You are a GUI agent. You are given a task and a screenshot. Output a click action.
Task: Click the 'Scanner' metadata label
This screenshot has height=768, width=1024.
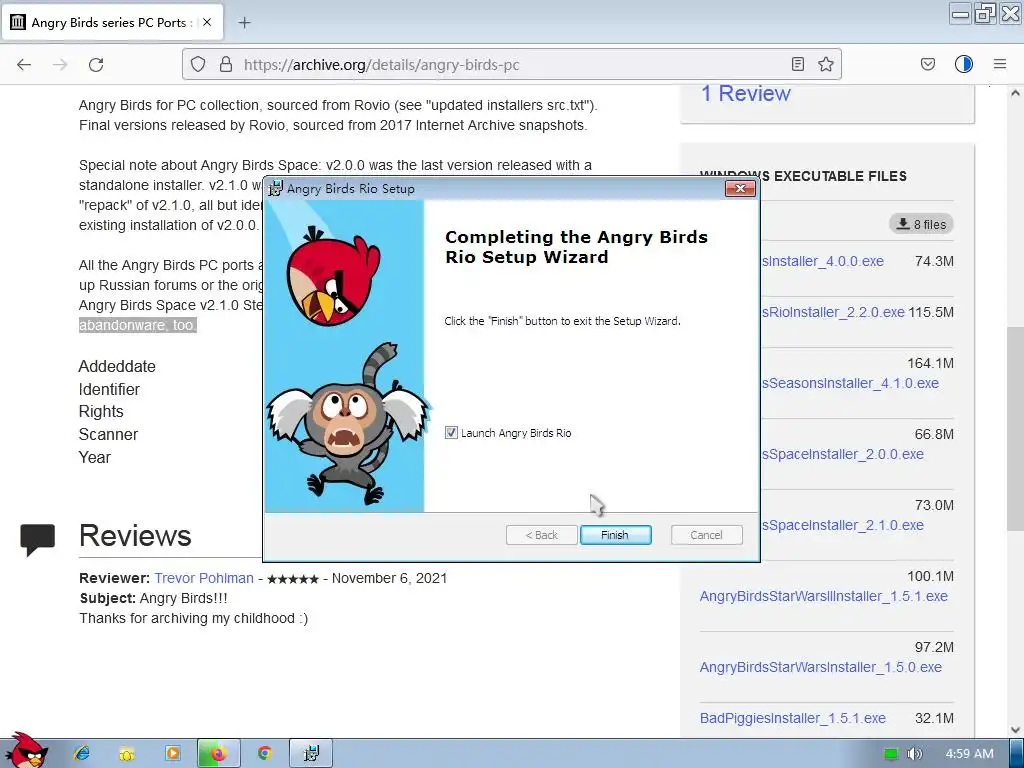[108, 434]
